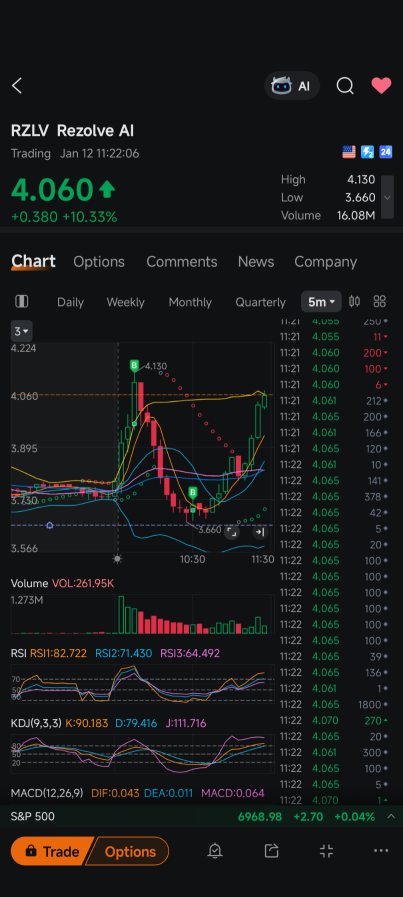Tap the RSI1:82.722 value
This screenshot has height=897, width=403.
click(58, 653)
